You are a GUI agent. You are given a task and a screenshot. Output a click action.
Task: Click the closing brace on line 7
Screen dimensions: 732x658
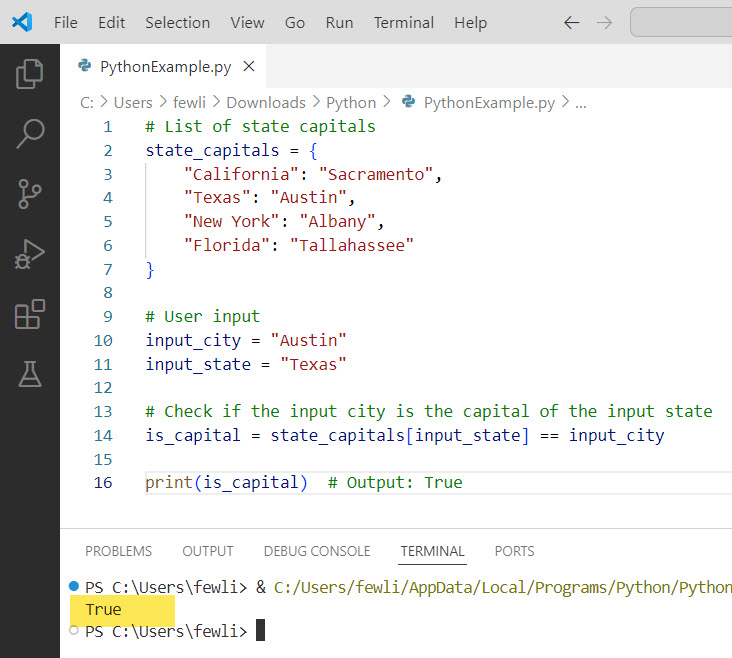[x=150, y=269]
